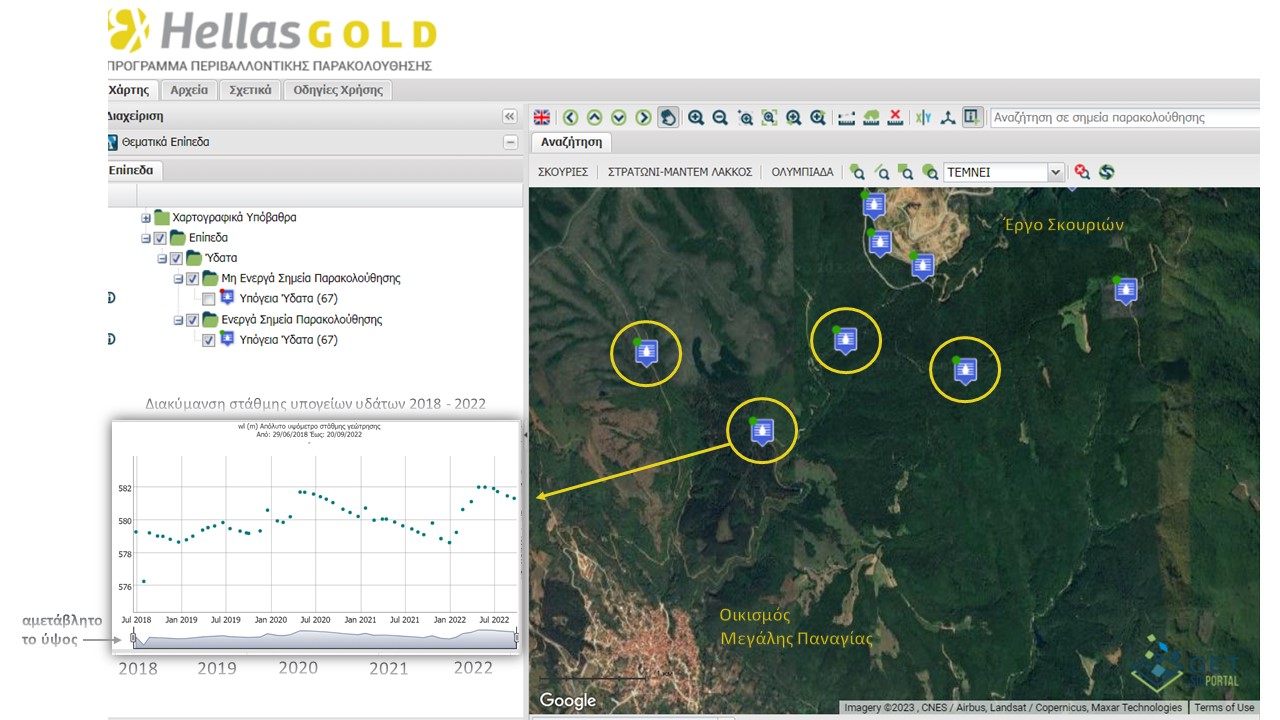Viewport: 1280px width, 720px height.
Task: Choose the select-by-rectangle search icon
Action: 906,172
